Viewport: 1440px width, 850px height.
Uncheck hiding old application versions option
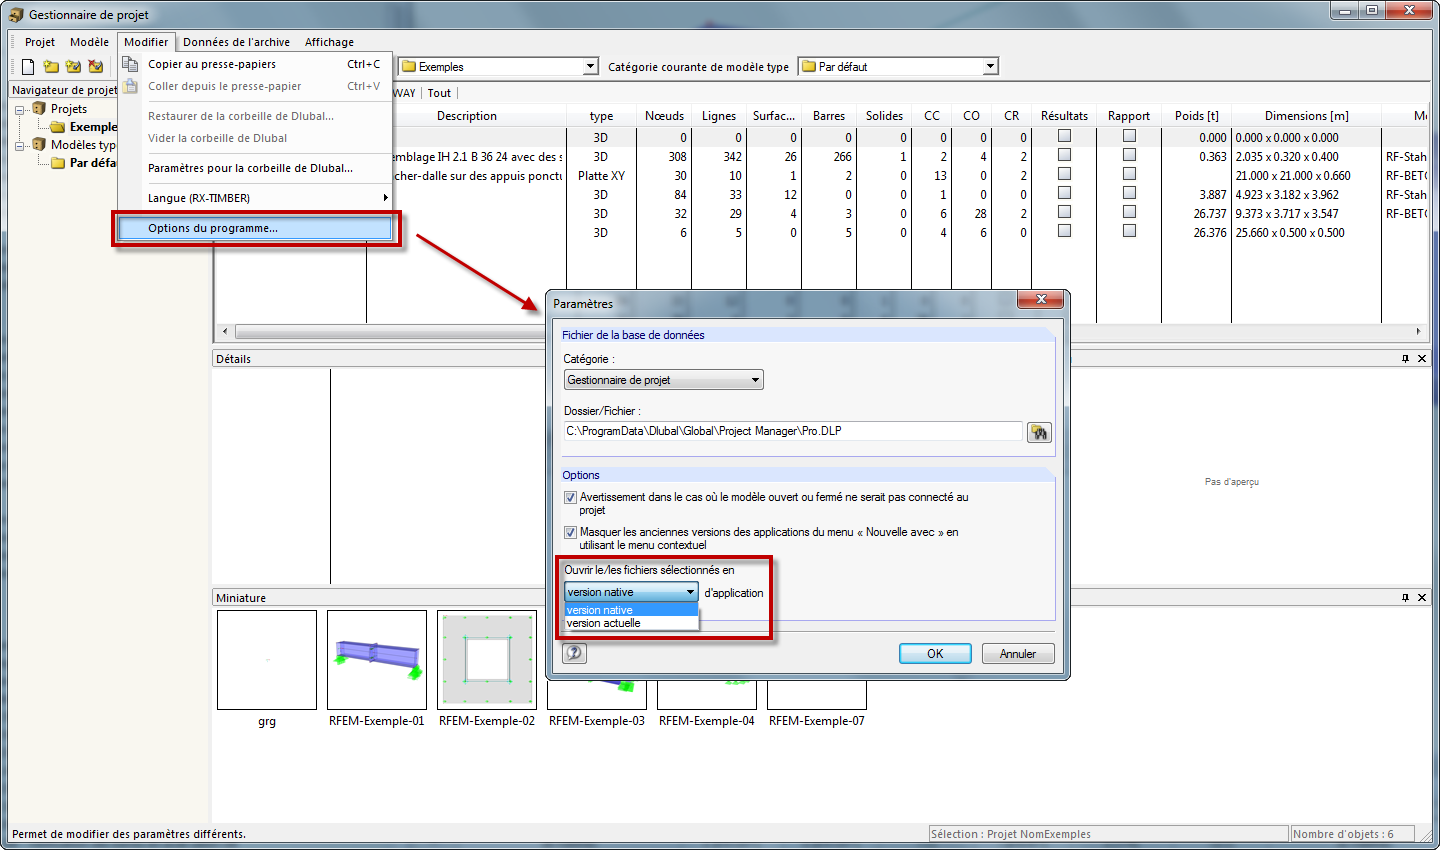[x=570, y=532]
